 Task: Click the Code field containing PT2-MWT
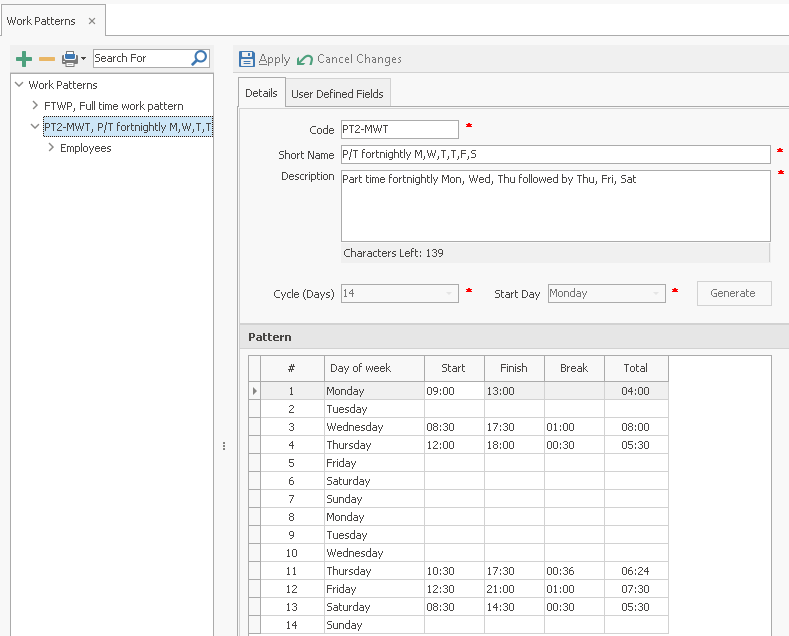pyautogui.click(x=400, y=129)
